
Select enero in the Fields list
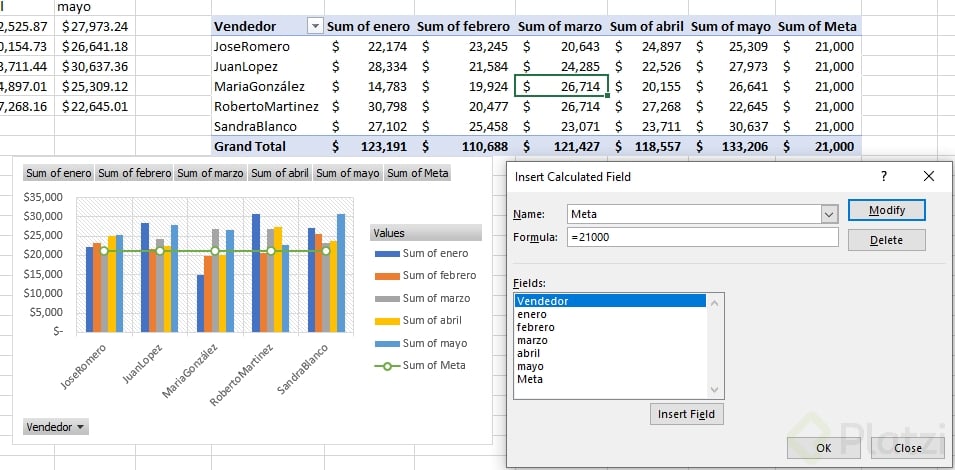(532, 314)
